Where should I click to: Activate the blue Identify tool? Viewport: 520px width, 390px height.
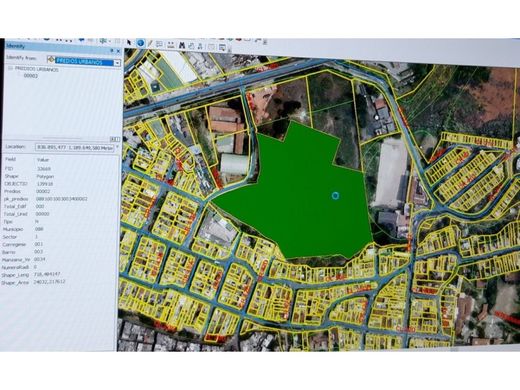pos(141,43)
